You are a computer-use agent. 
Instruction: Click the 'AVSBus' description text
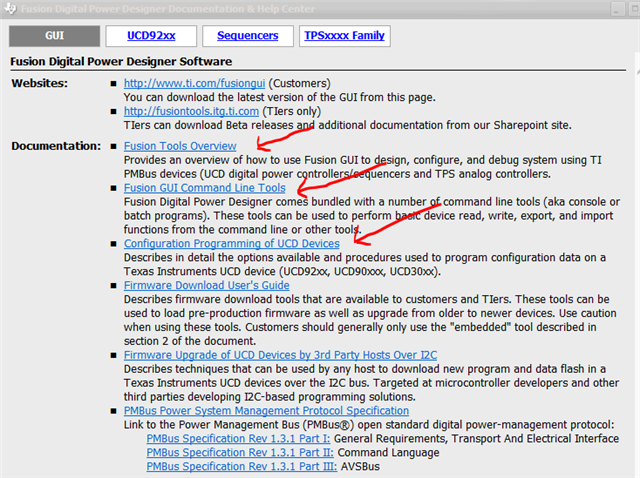click(360, 466)
